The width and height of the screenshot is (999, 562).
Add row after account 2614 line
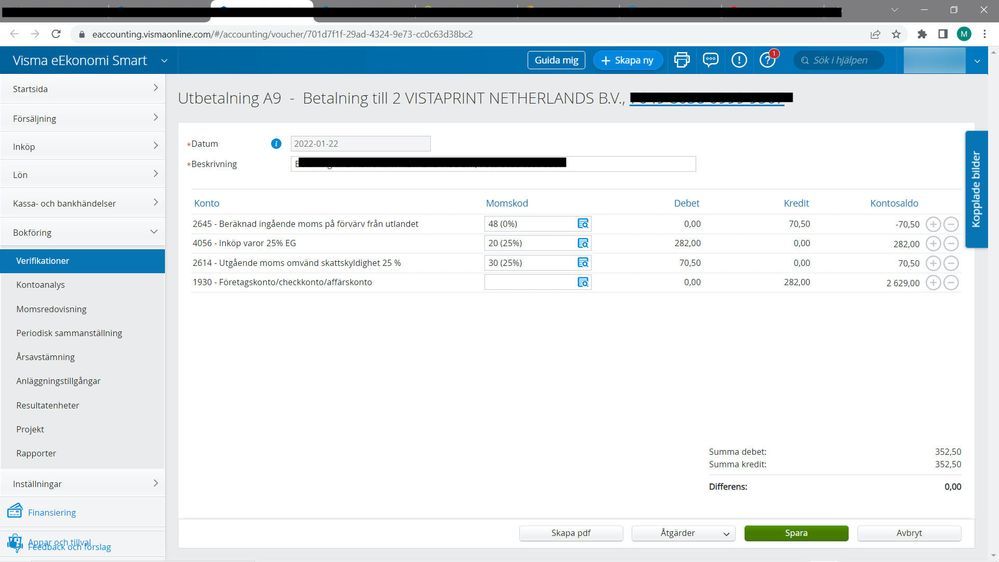pyautogui.click(x=933, y=263)
